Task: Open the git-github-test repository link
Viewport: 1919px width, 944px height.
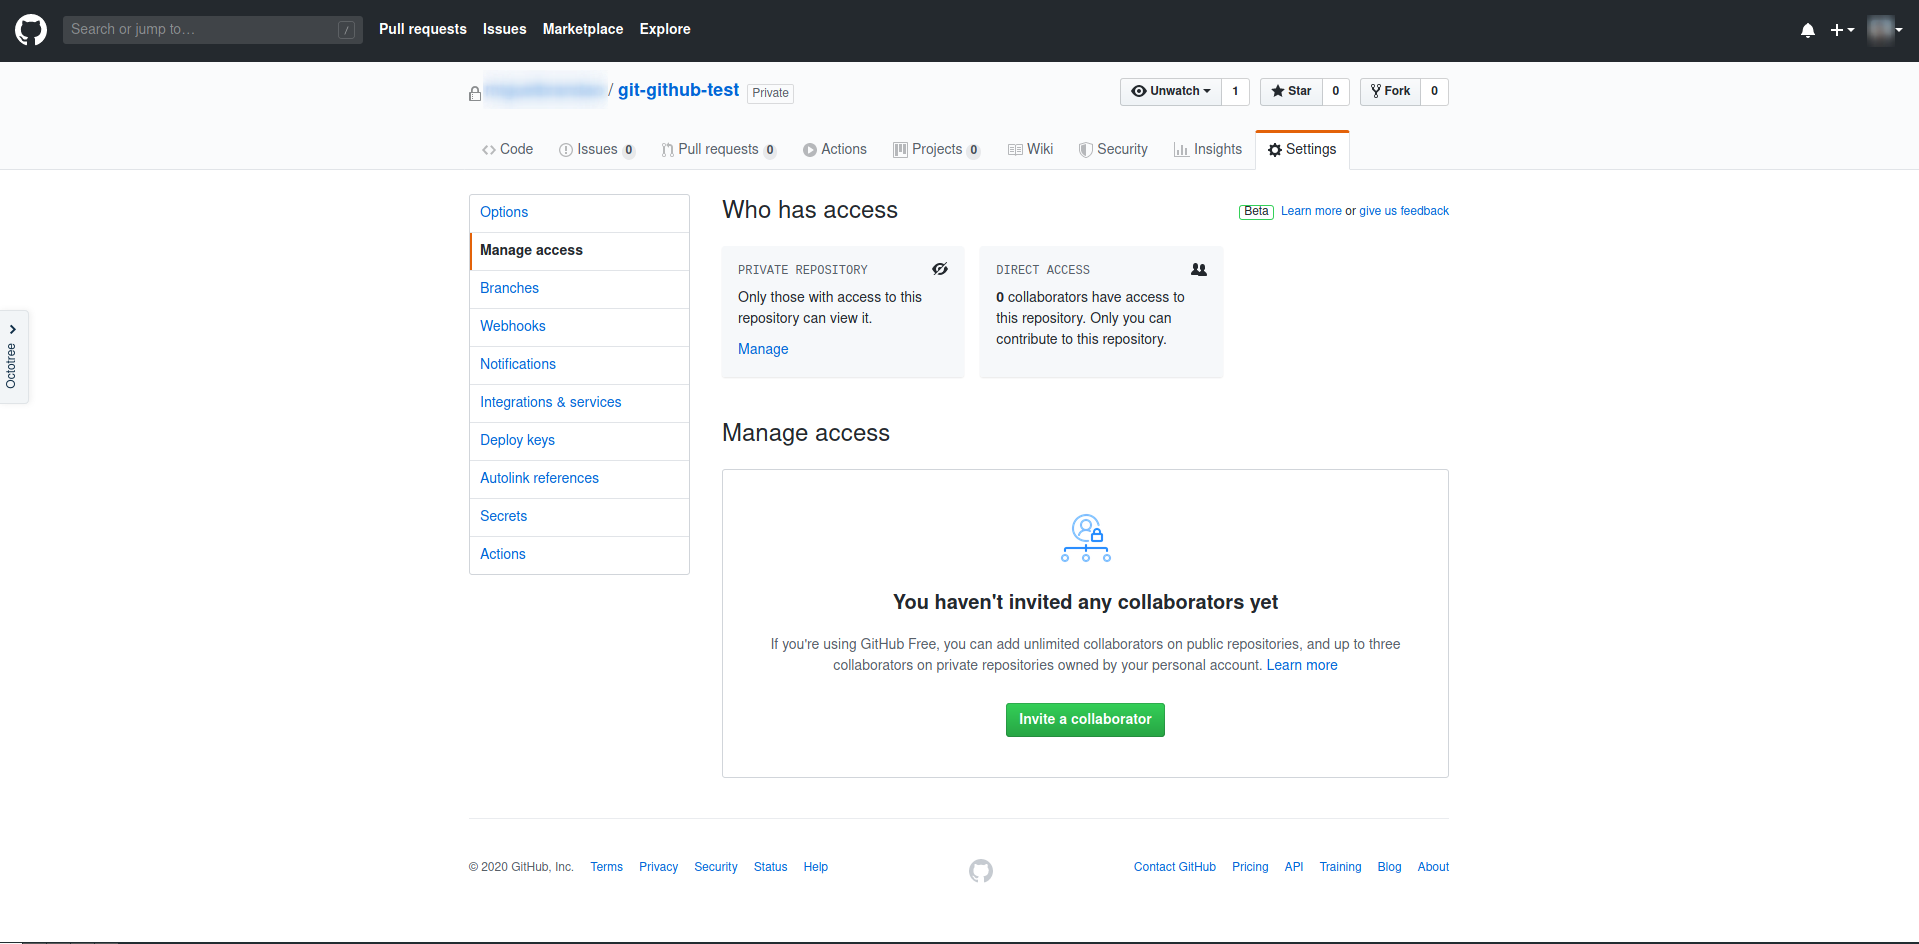Action: (678, 90)
